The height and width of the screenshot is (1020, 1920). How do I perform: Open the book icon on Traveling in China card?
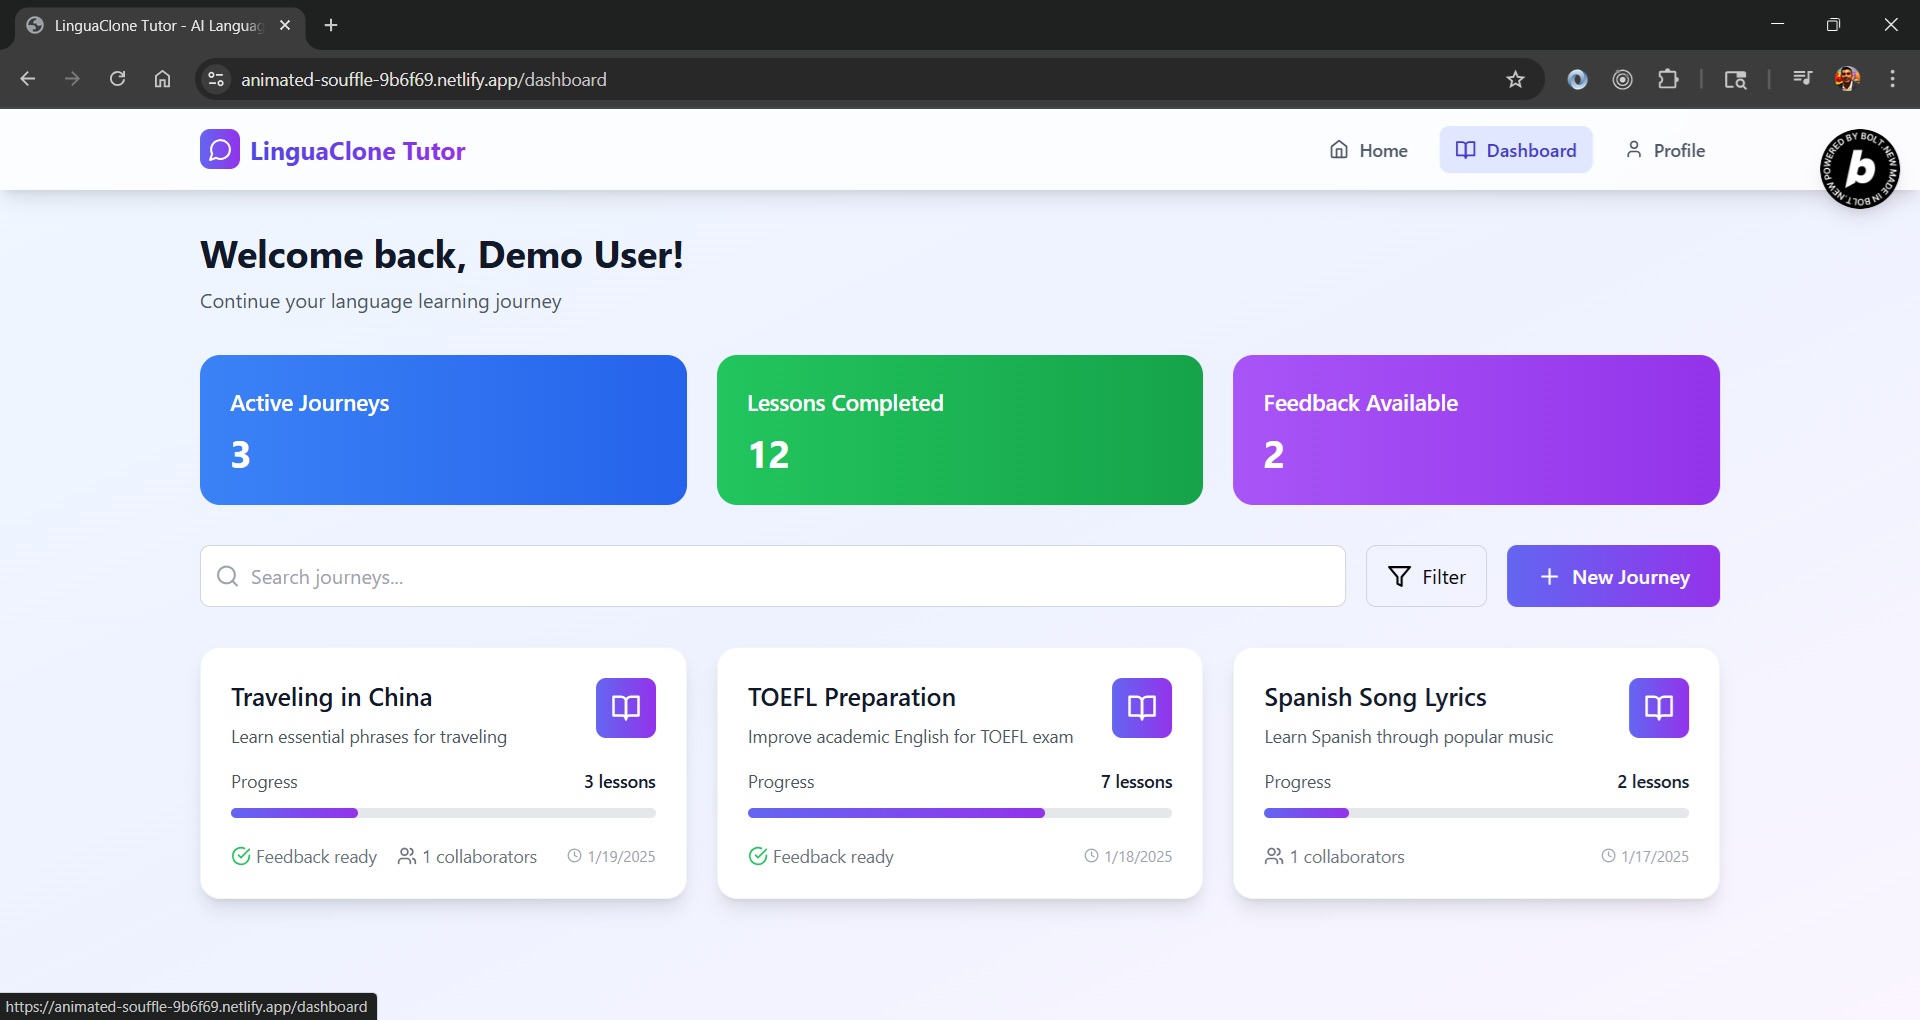click(x=626, y=708)
